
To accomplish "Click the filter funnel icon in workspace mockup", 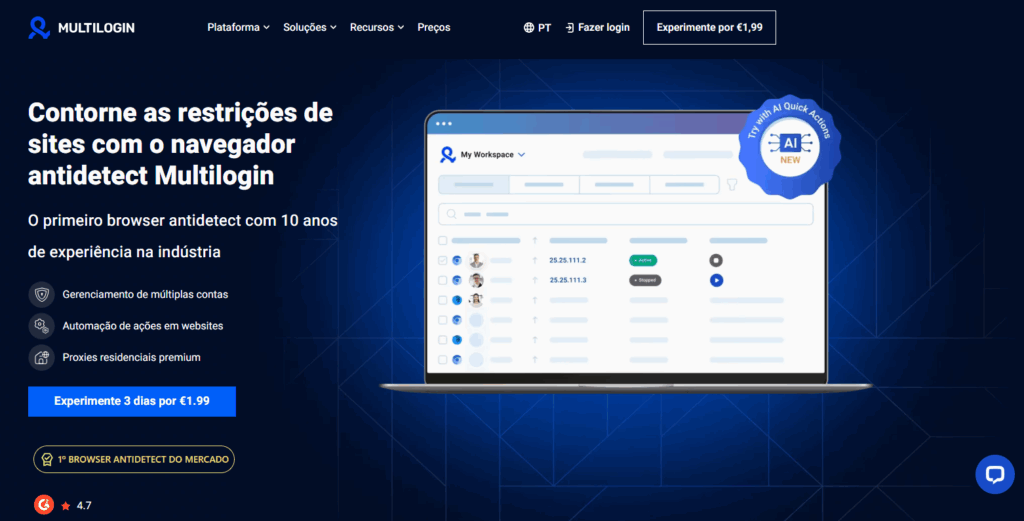I will (732, 185).
